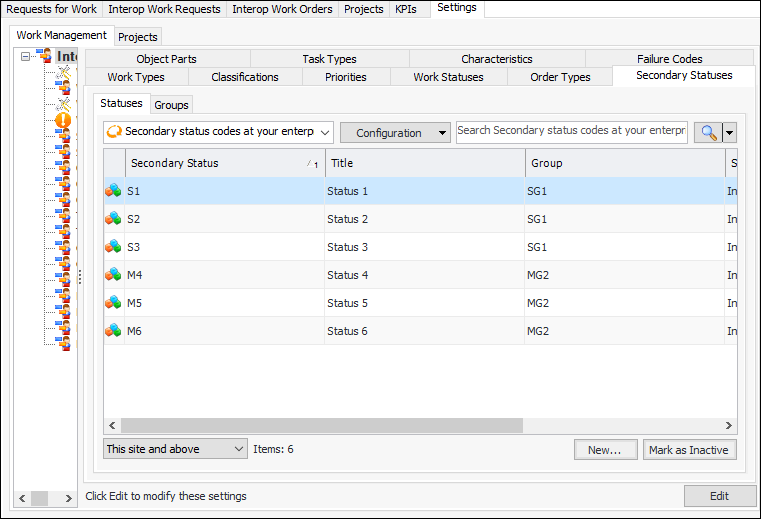761x519 pixels.
Task: Click the root node icon in the tree
Action: point(44,57)
